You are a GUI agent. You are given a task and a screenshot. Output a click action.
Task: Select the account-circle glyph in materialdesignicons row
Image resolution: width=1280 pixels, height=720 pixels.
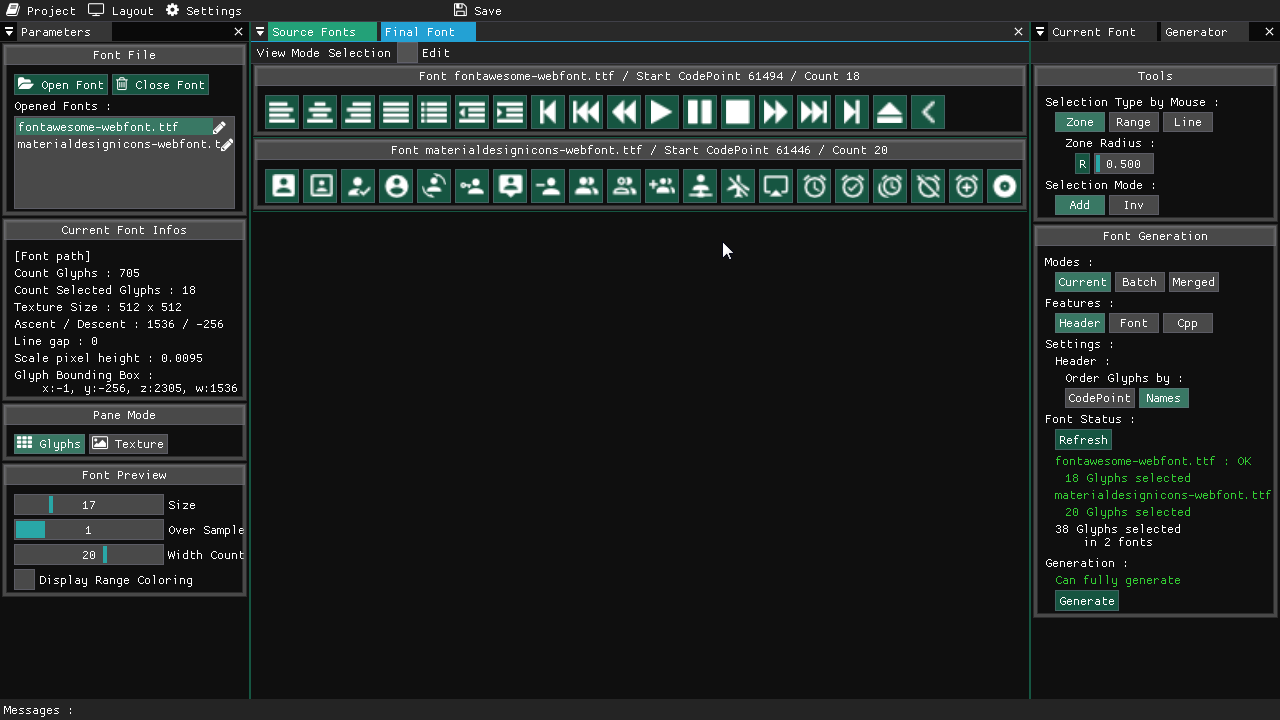(x=395, y=185)
